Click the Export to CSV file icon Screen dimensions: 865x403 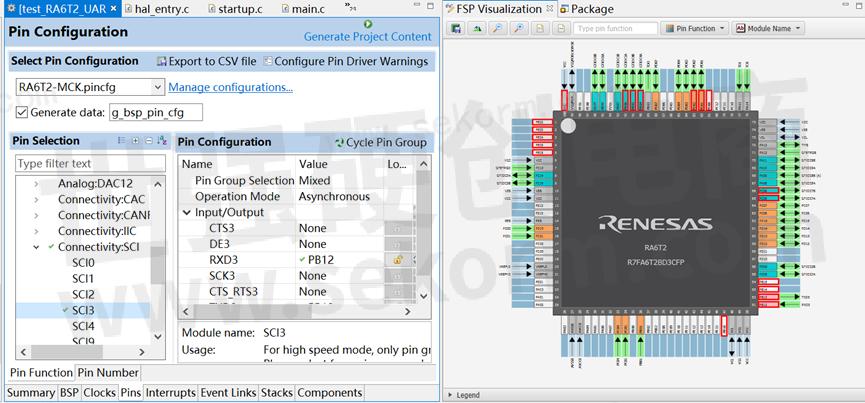point(162,62)
